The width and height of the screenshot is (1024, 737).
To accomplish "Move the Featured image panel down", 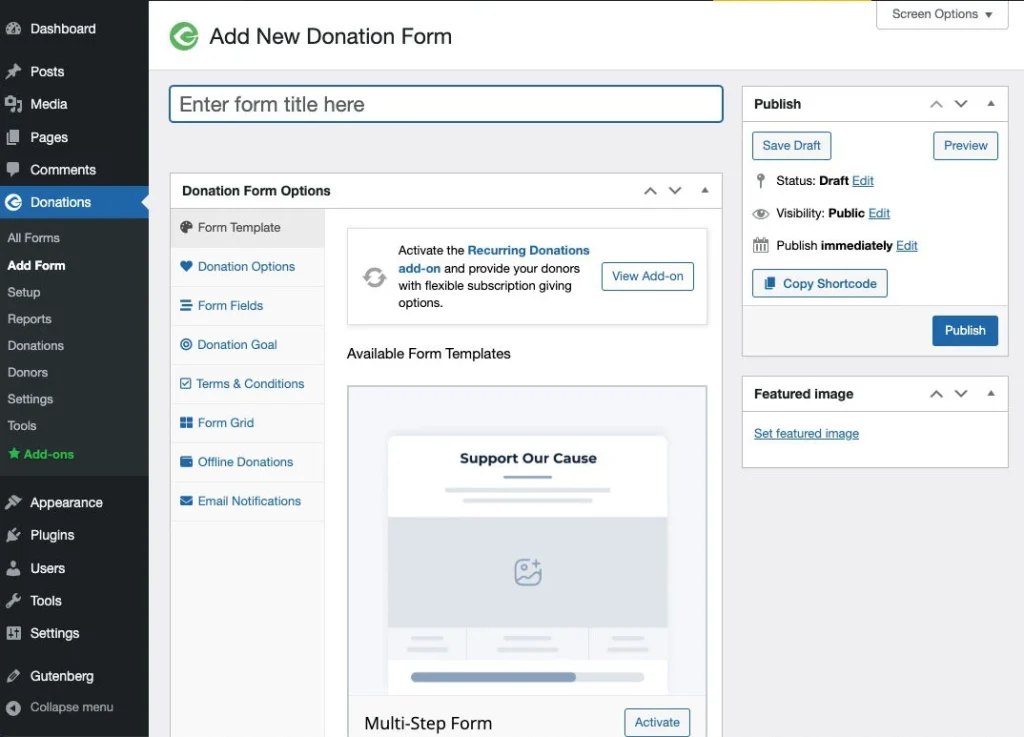I will 961,394.
